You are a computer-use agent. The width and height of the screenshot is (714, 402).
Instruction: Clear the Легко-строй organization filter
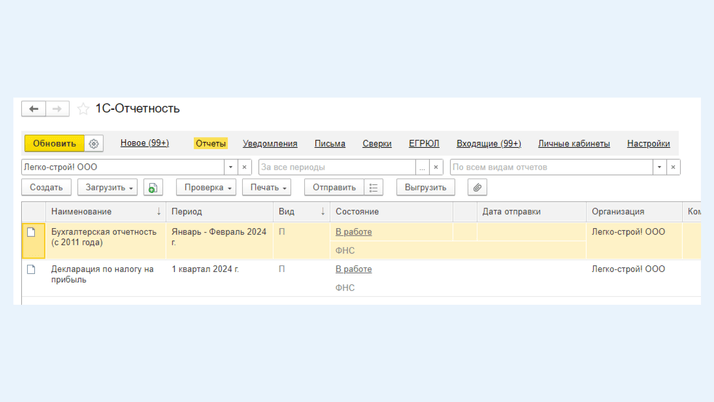[x=245, y=167]
